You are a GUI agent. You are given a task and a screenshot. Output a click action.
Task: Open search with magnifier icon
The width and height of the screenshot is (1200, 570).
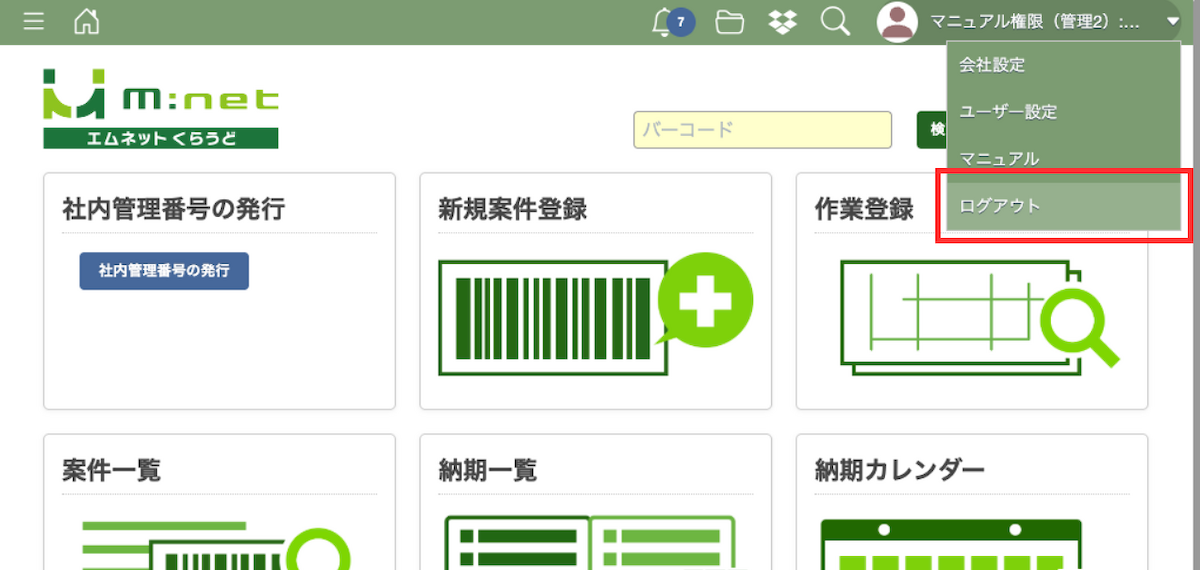835,22
